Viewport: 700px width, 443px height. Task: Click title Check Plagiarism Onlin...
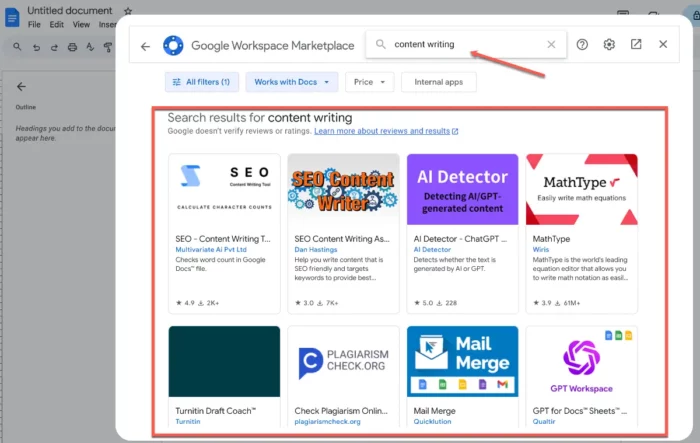point(341,411)
